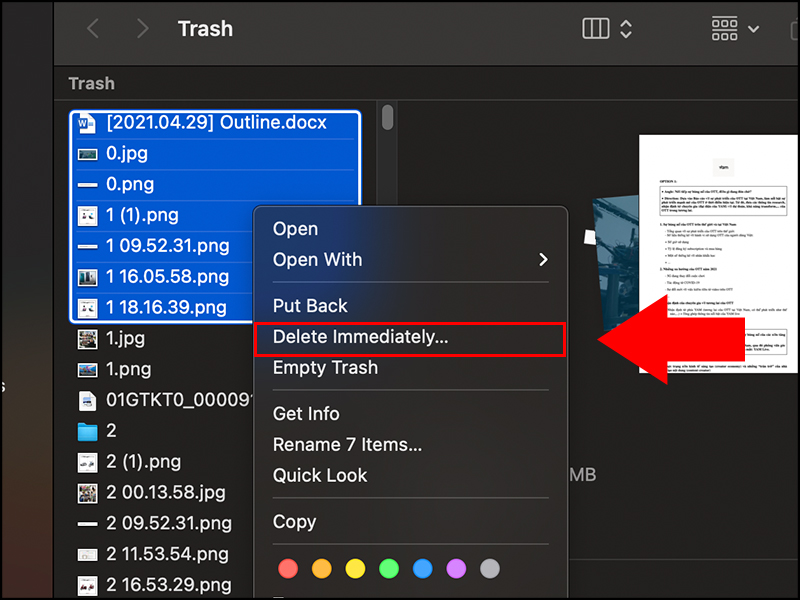This screenshot has width=800, height=600.
Task: Click the icon of 2 16.53.29.png
Action: coord(87,586)
